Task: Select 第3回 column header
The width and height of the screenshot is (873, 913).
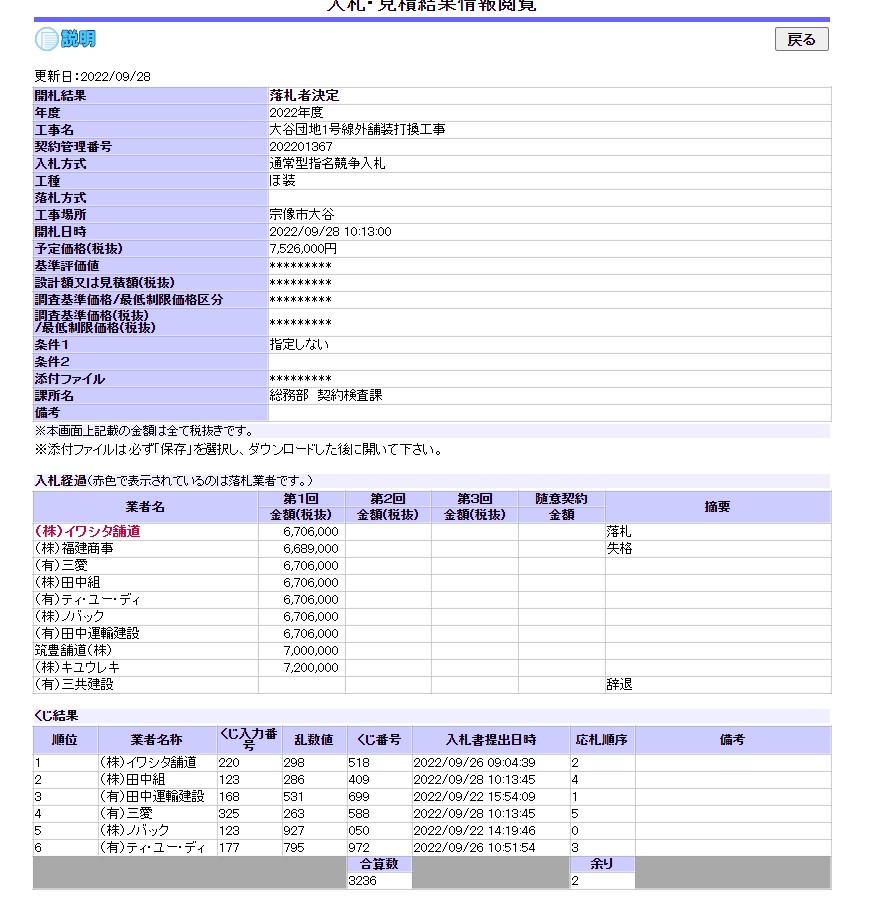Action: pos(475,499)
